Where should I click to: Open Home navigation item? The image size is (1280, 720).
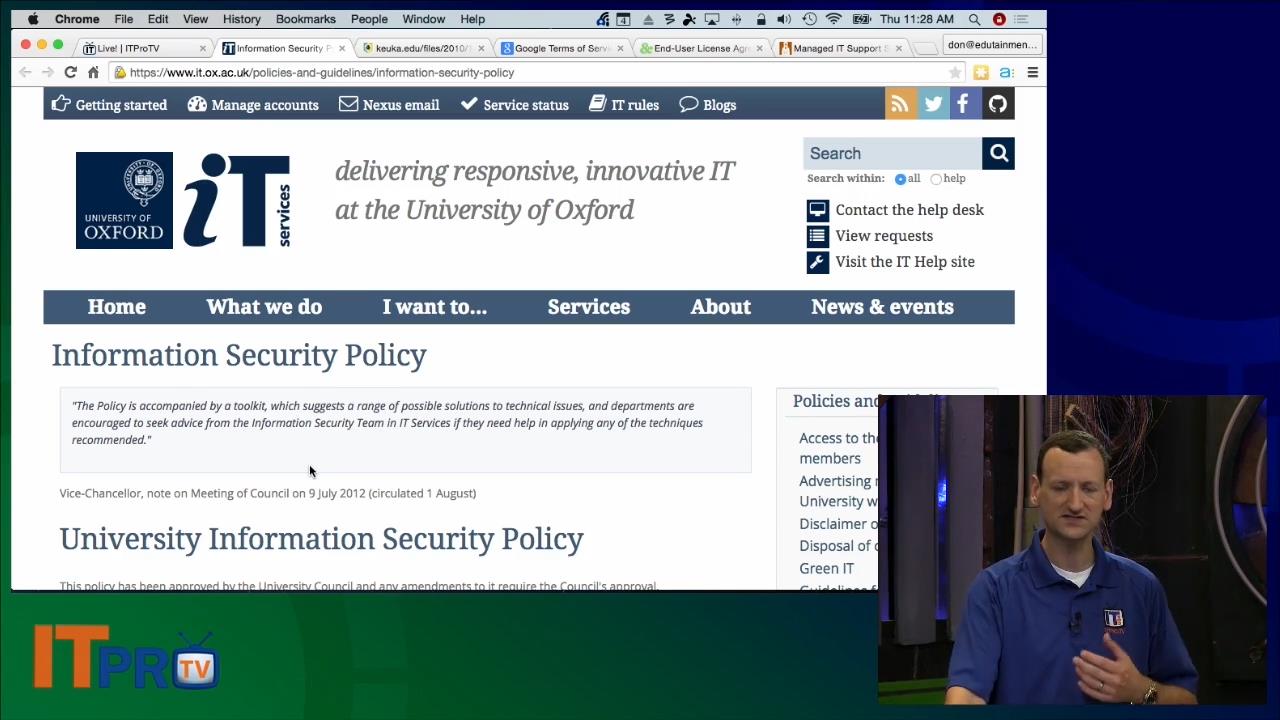pyautogui.click(x=116, y=307)
